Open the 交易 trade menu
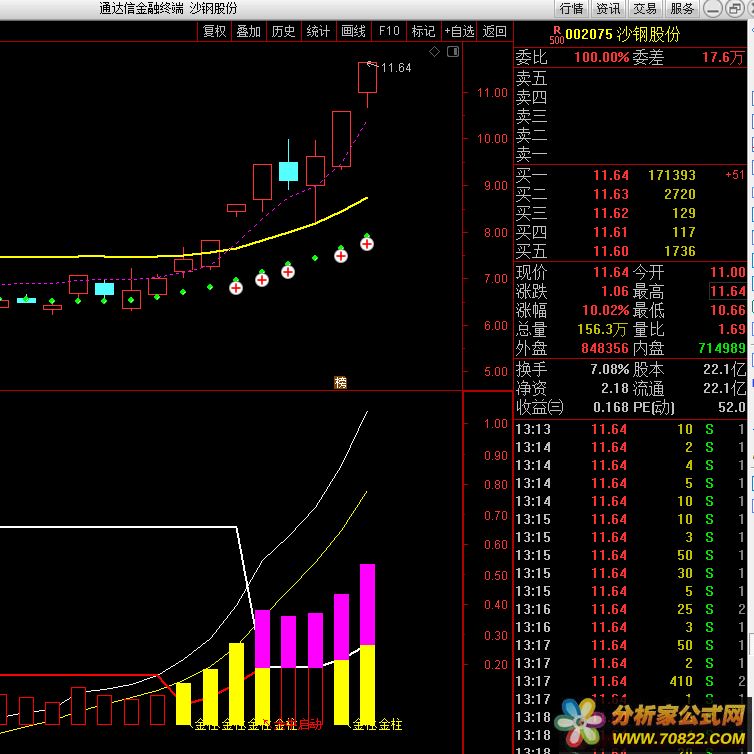 (645, 8)
